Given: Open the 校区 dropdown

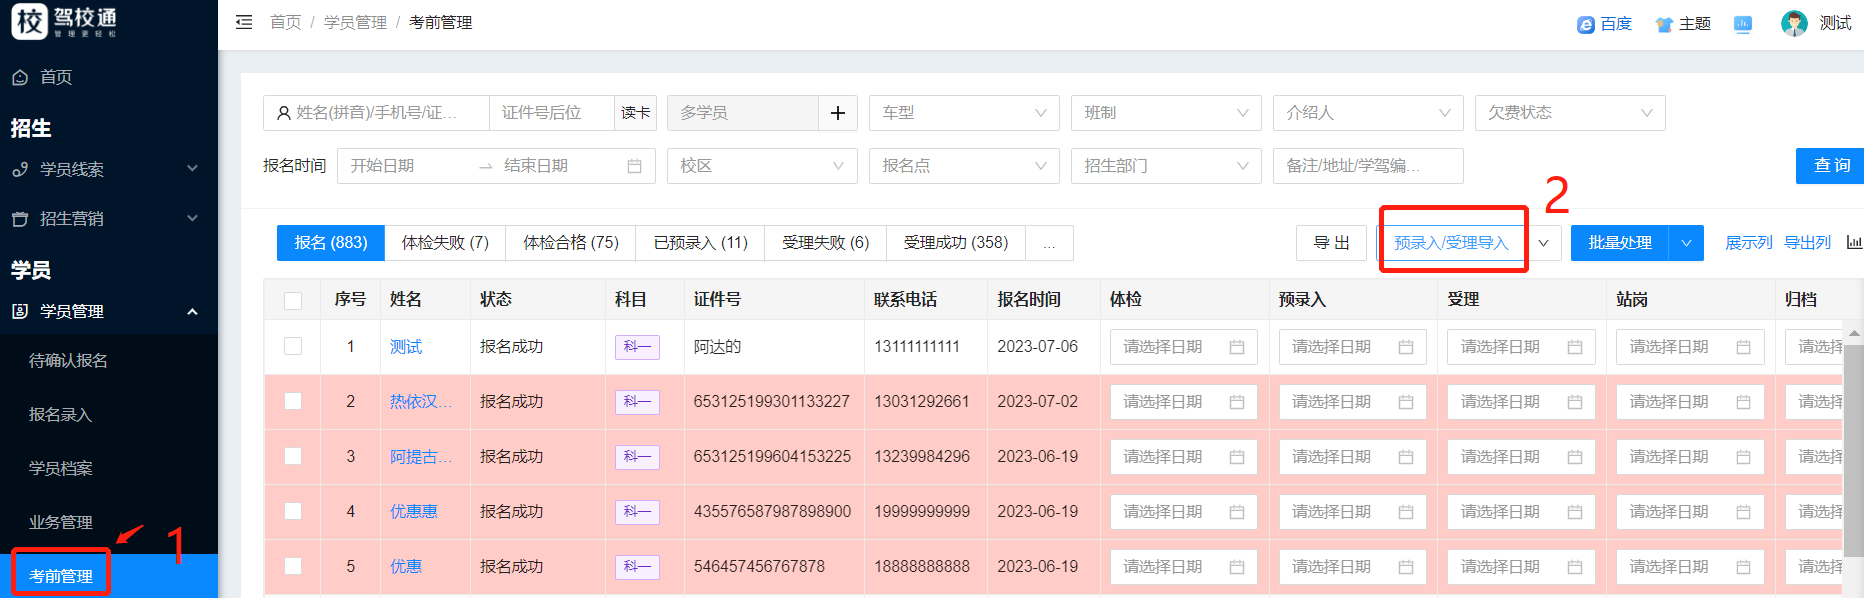Looking at the screenshot, I should point(762,166).
